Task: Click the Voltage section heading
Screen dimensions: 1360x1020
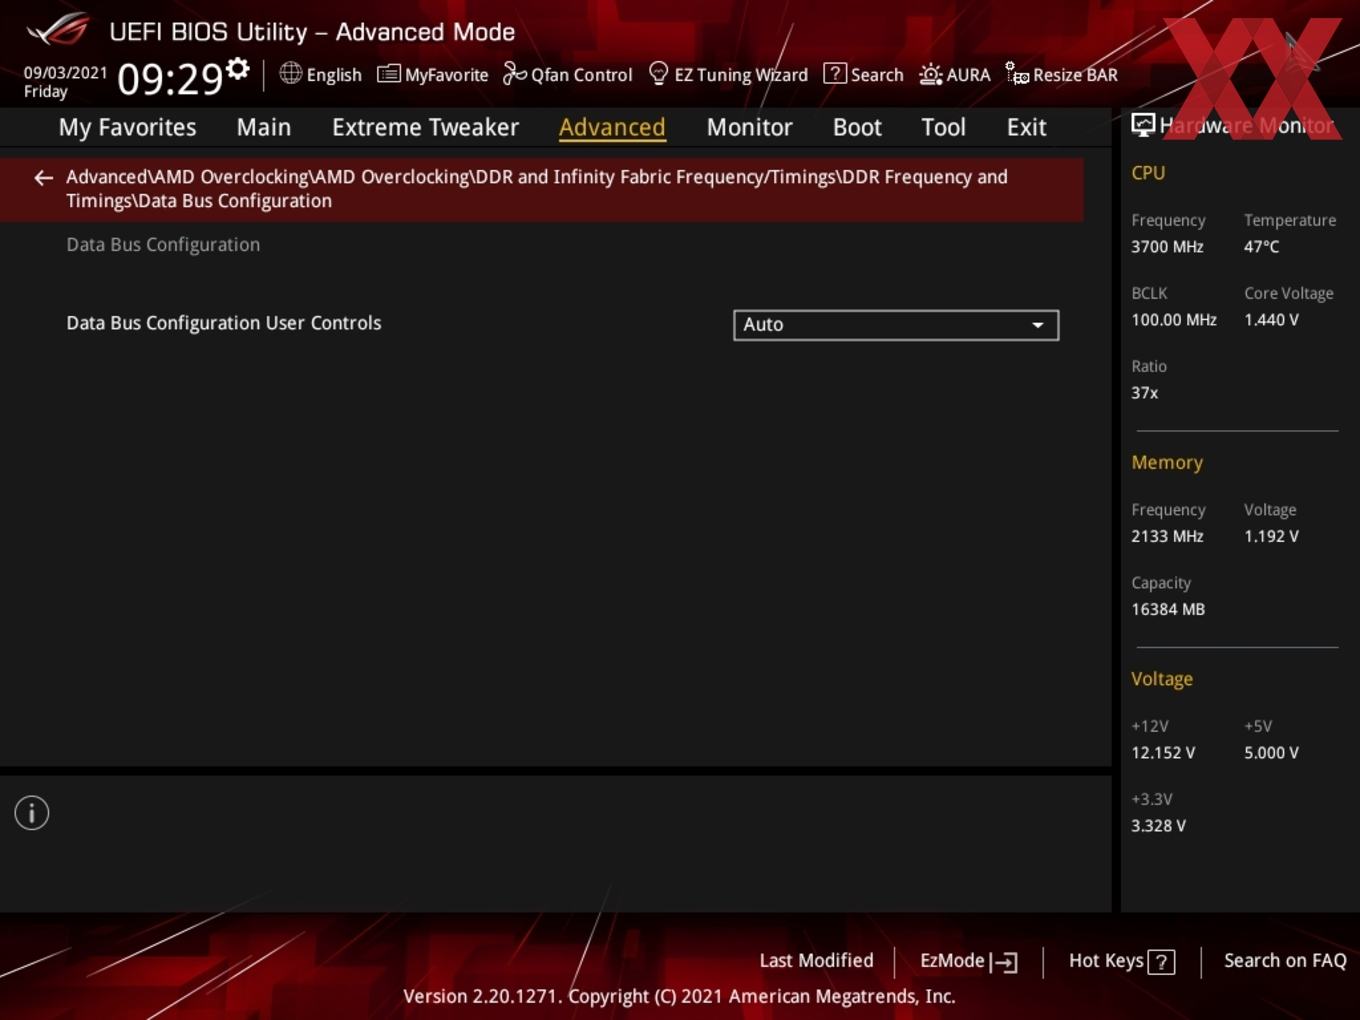Action: [1162, 678]
